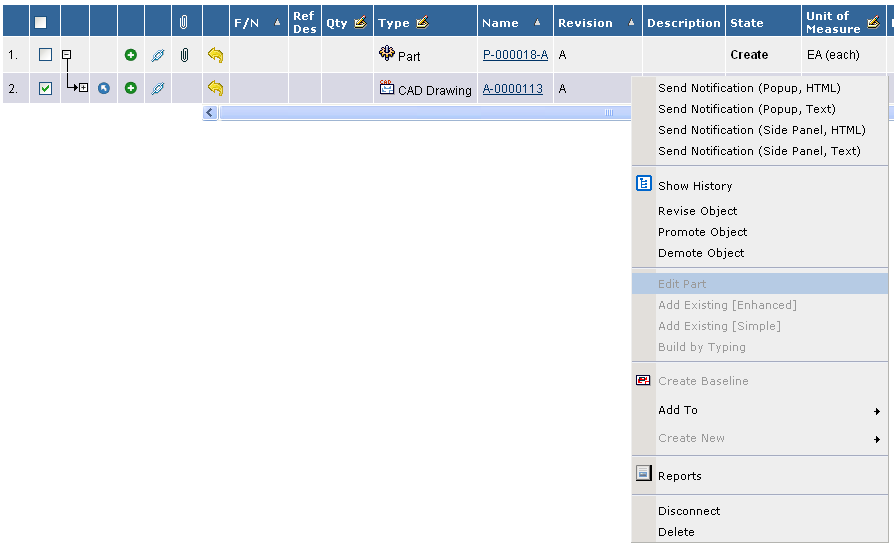
Task: Open the P-000018-A part link
Action: pos(515,55)
